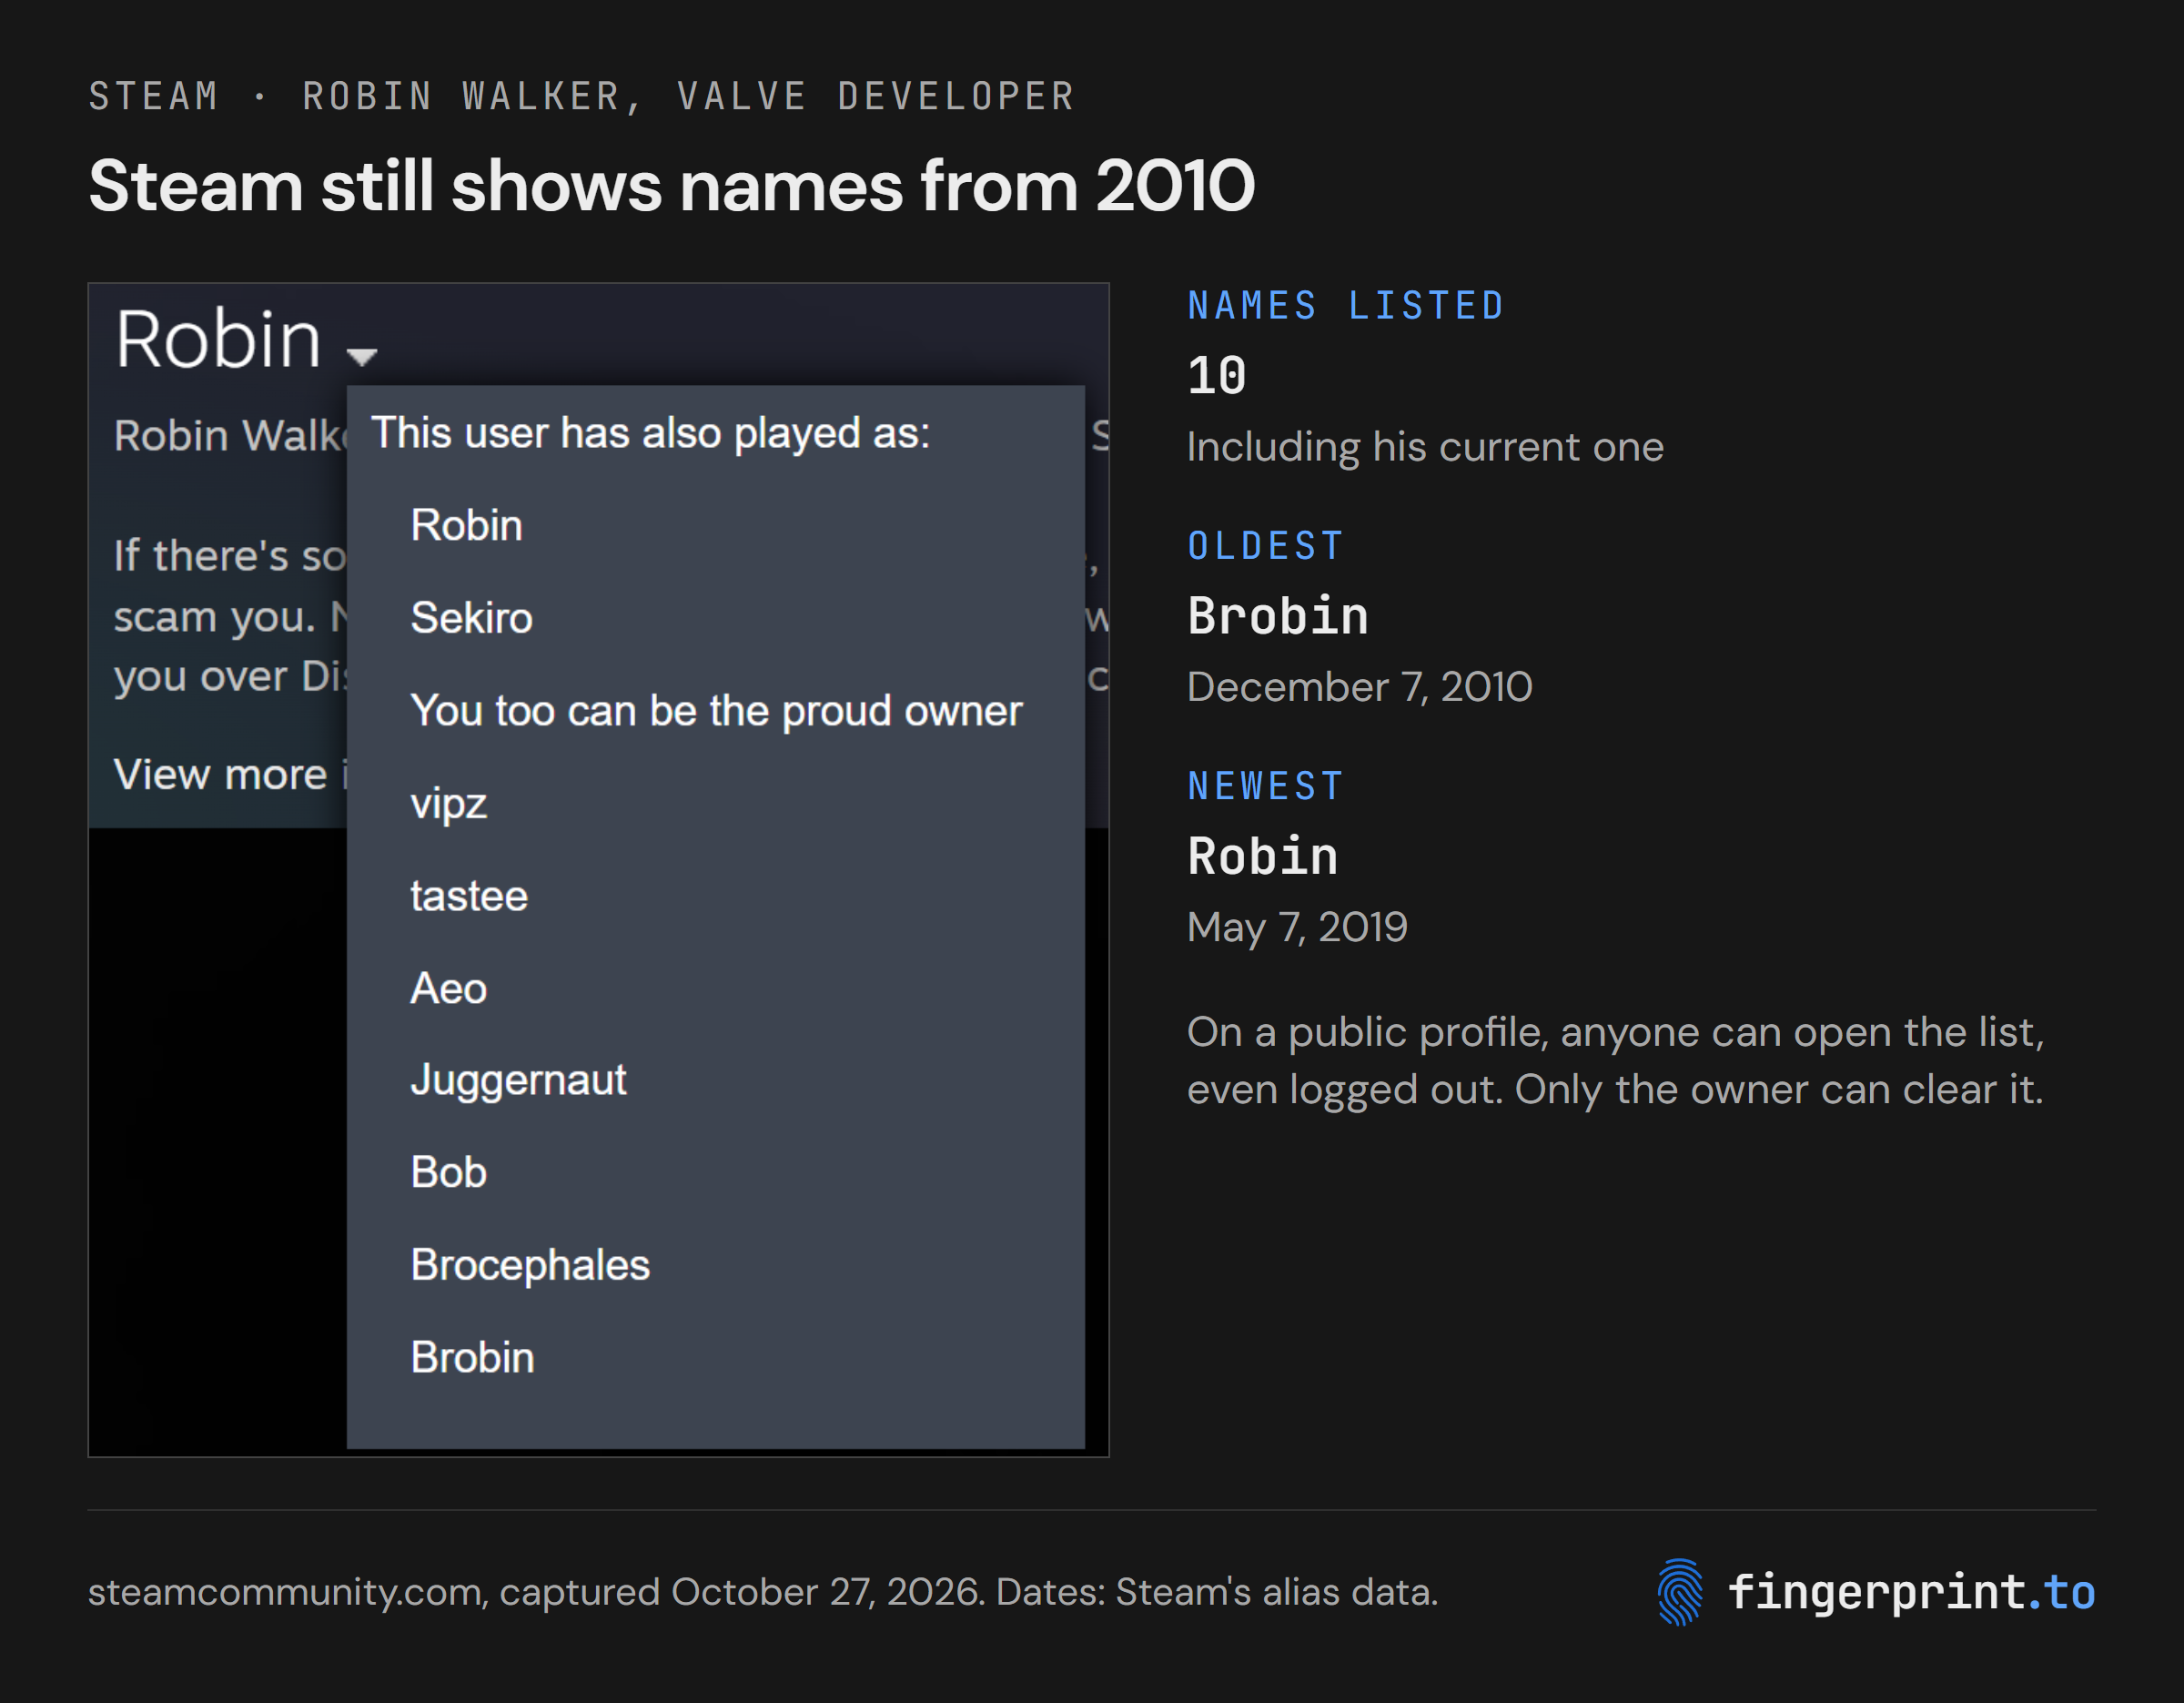Click the 'On a public profile' explanatory paragraph

click(1615, 1061)
